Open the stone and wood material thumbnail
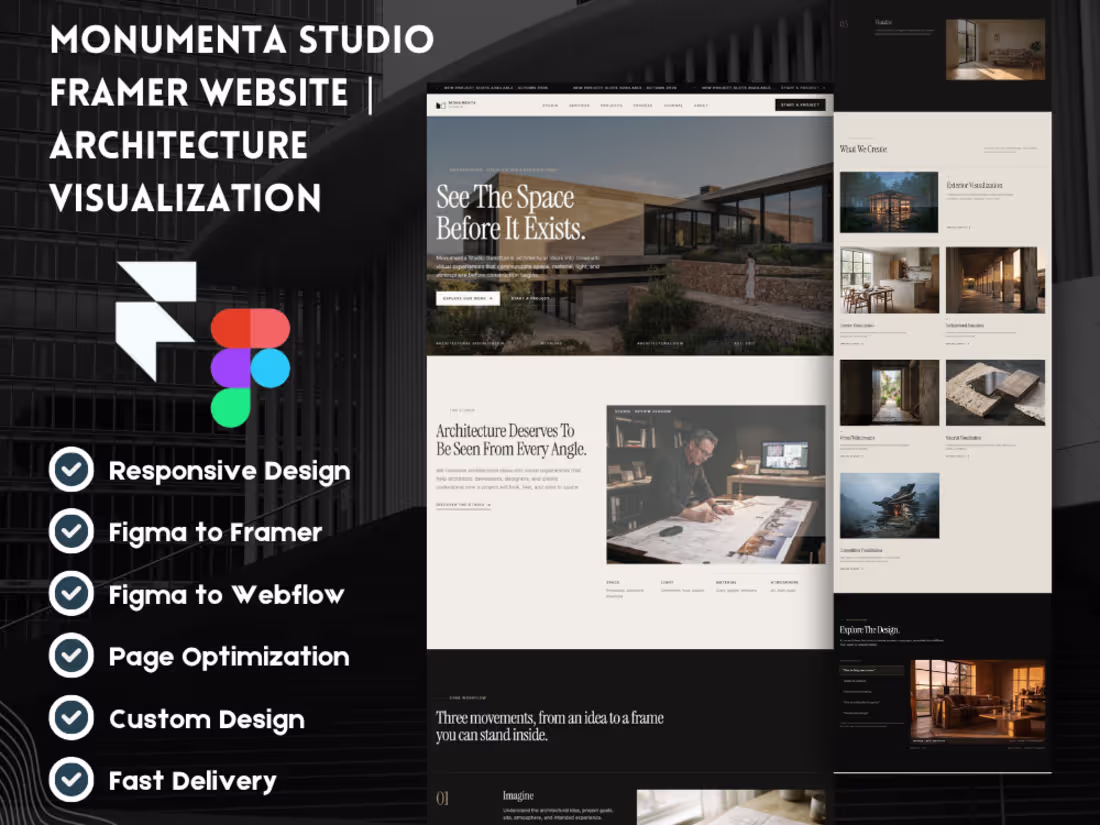This screenshot has width=1100, height=825. coord(995,393)
